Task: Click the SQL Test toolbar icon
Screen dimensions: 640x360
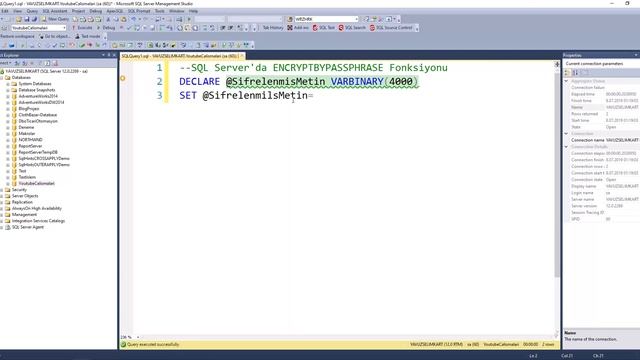Action: click(x=324, y=28)
